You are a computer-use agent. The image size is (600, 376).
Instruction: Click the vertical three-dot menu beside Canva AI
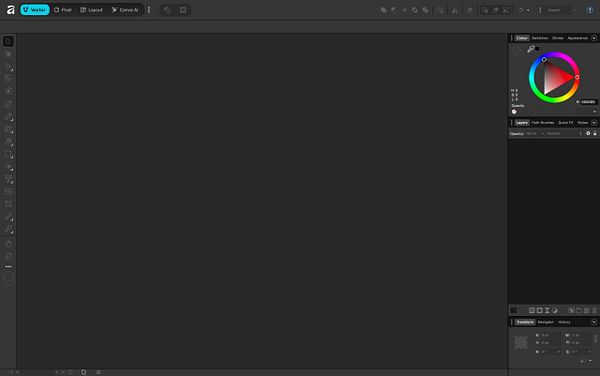[x=149, y=10]
